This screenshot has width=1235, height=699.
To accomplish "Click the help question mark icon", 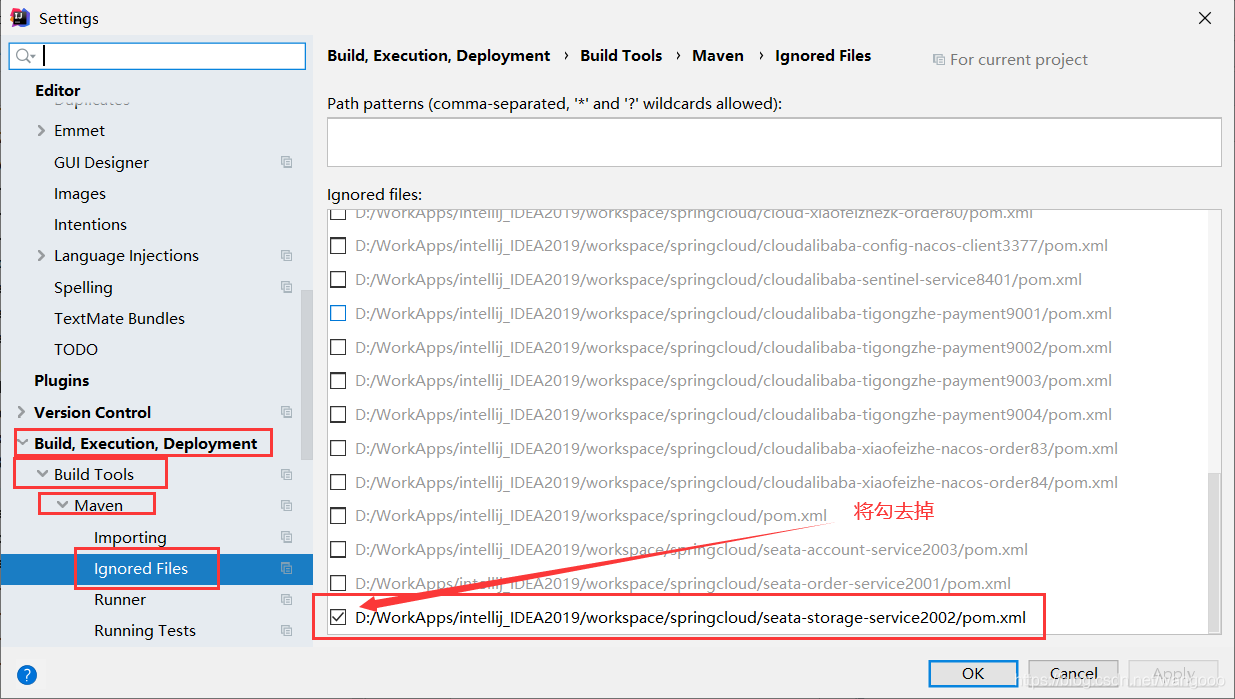I will pyautogui.click(x=27, y=675).
